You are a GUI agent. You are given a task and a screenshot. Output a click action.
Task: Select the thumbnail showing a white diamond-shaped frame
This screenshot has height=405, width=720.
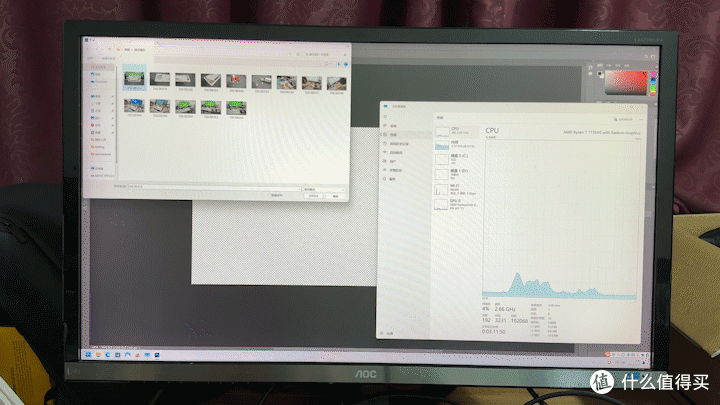(211, 81)
